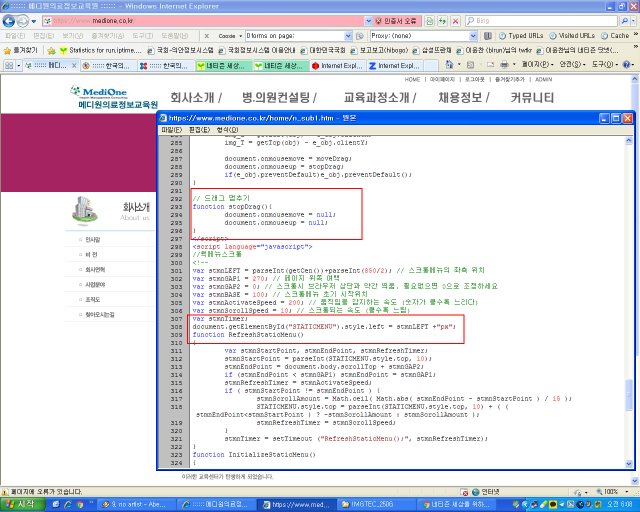
Task: Expand the address bar URL history dropdown
Action: coord(368,21)
